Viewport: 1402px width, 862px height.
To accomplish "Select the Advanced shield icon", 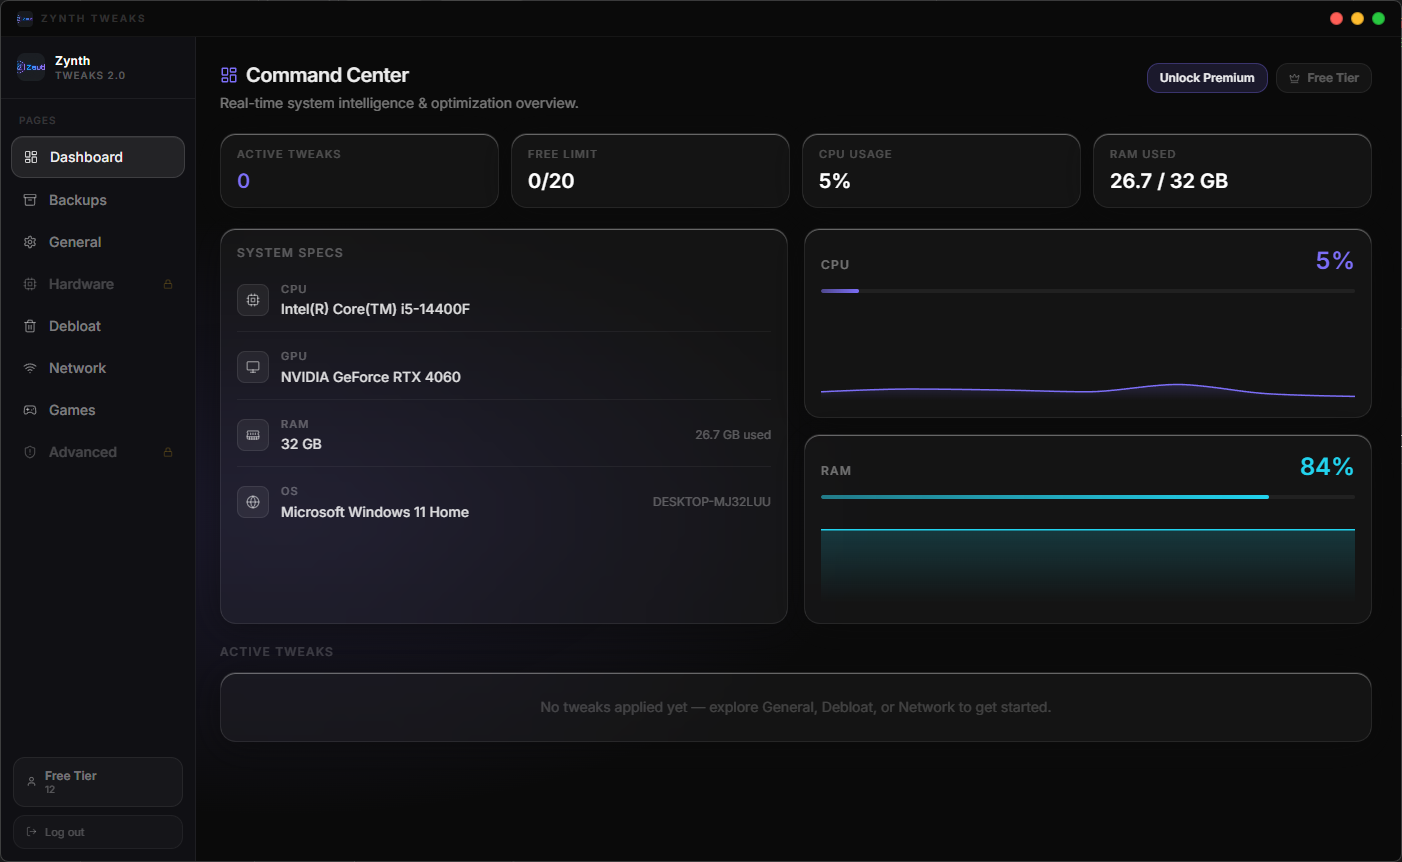I will point(31,451).
